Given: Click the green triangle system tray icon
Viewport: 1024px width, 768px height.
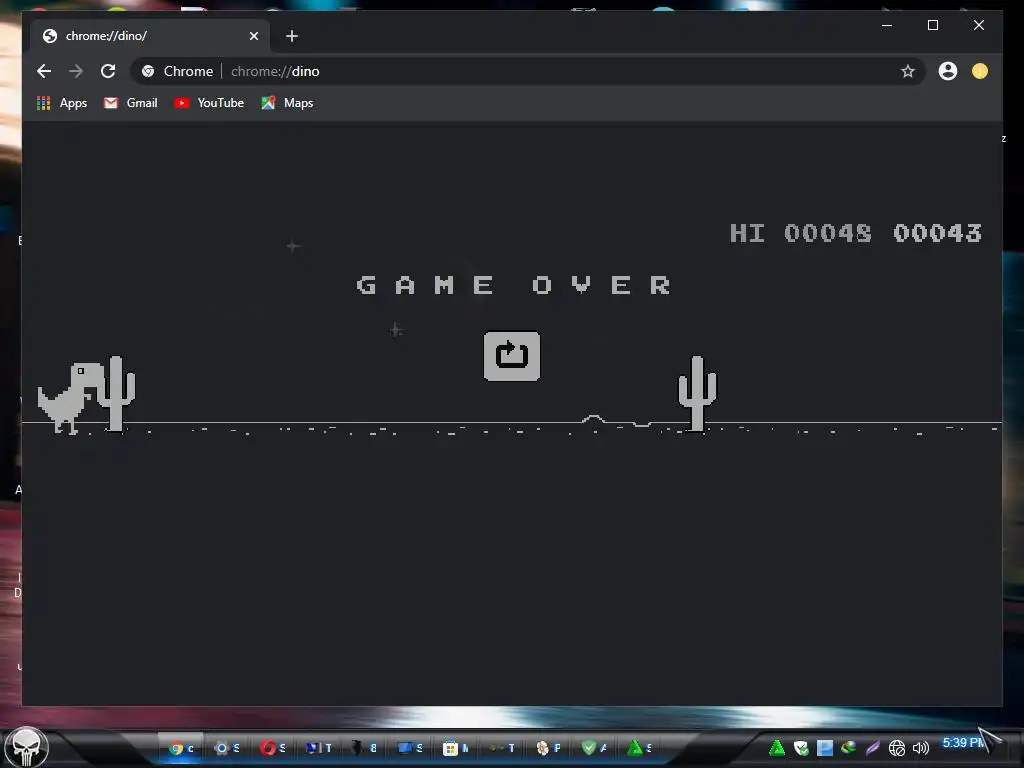Looking at the screenshot, I should click(x=776, y=748).
